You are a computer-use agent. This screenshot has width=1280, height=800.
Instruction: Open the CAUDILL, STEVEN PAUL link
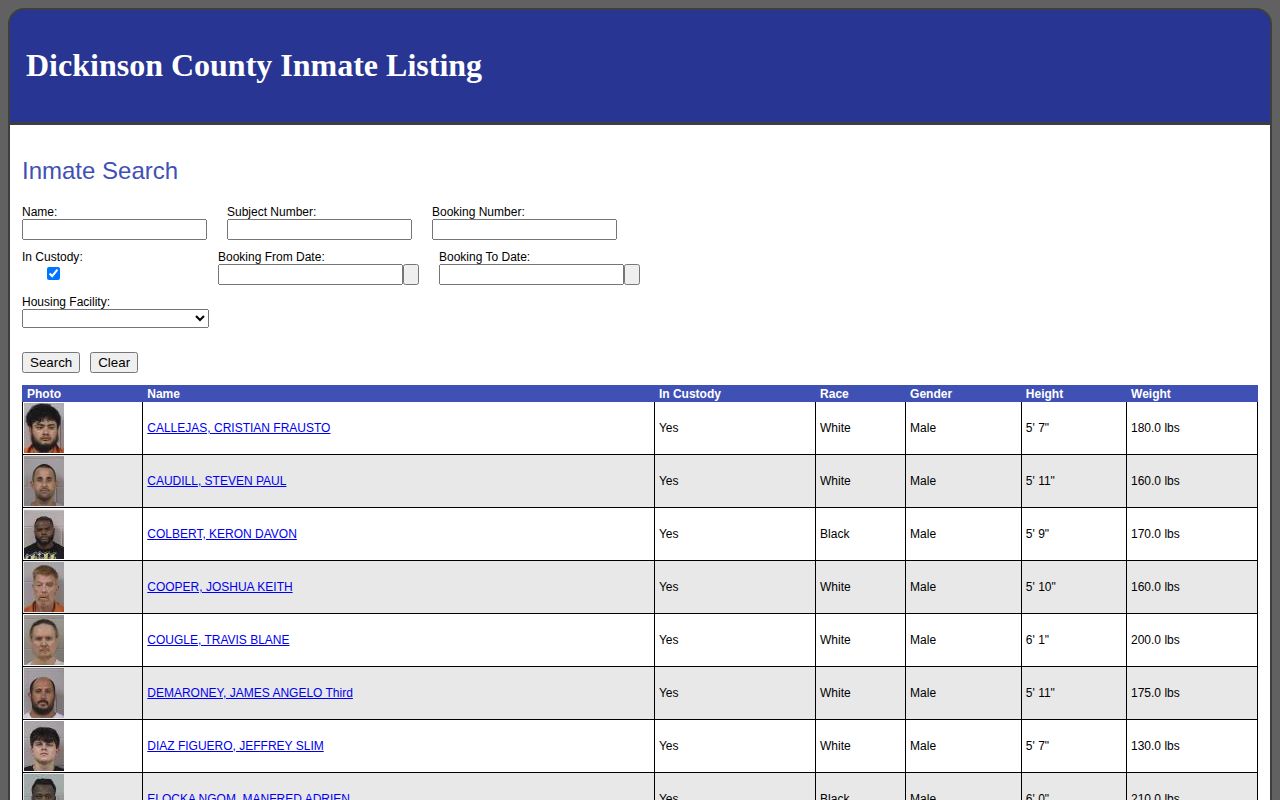[x=217, y=481]
